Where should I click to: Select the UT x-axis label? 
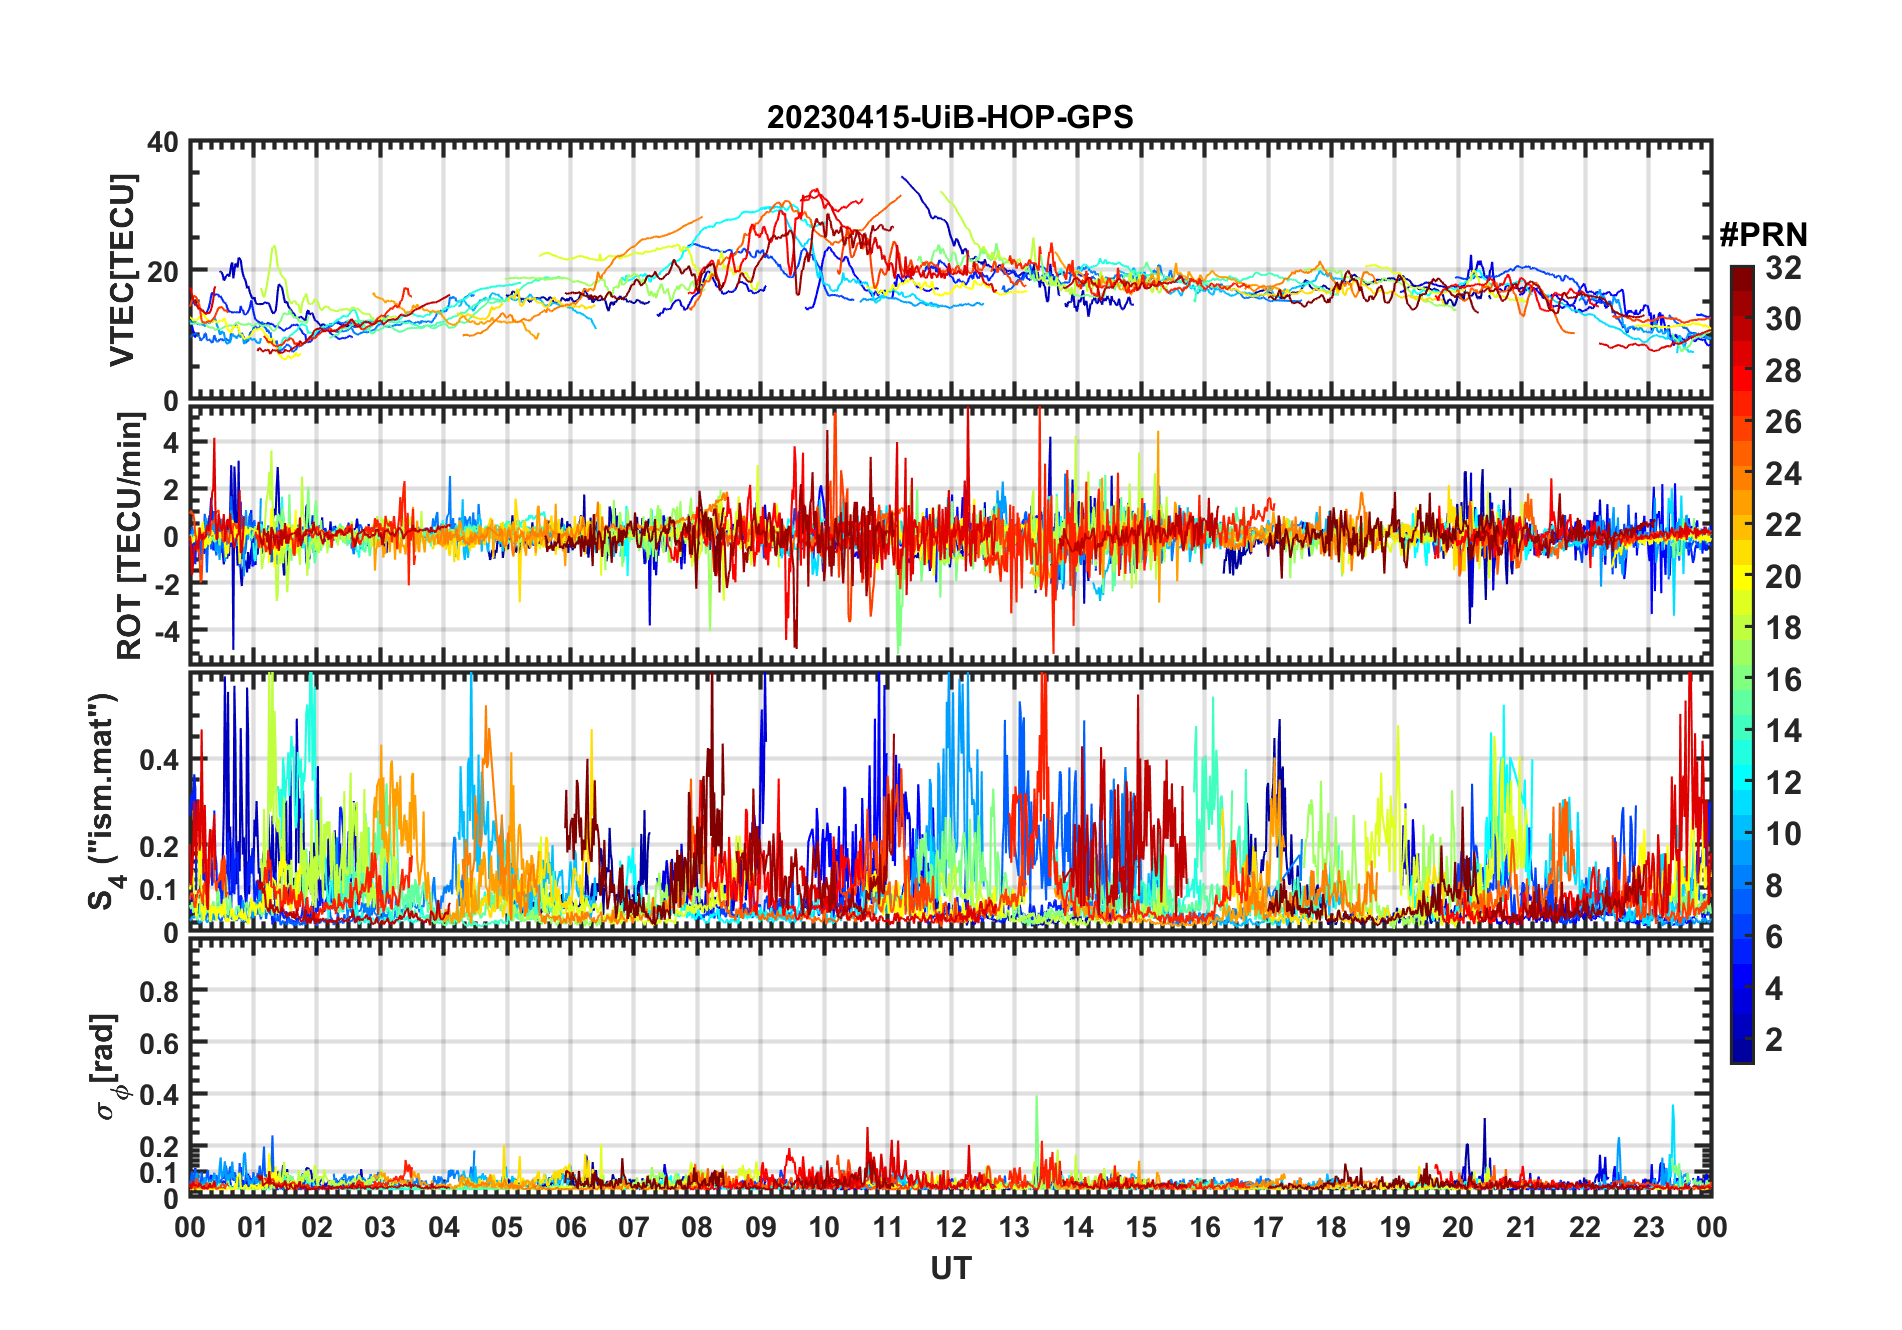[x=950, y=1268]
